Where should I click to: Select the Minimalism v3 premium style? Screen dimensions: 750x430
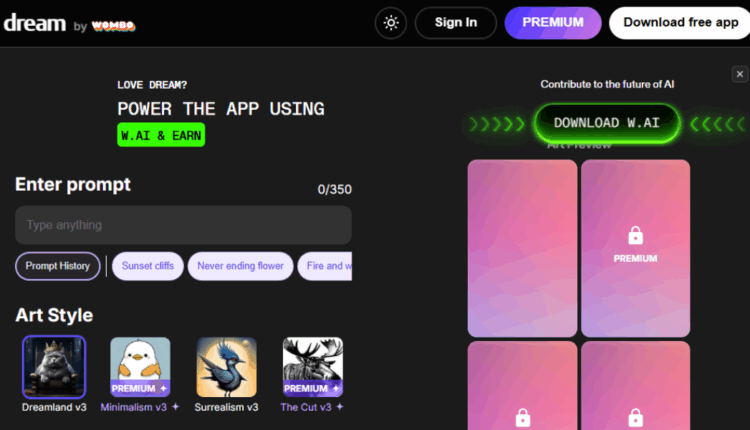pos(140,367)
